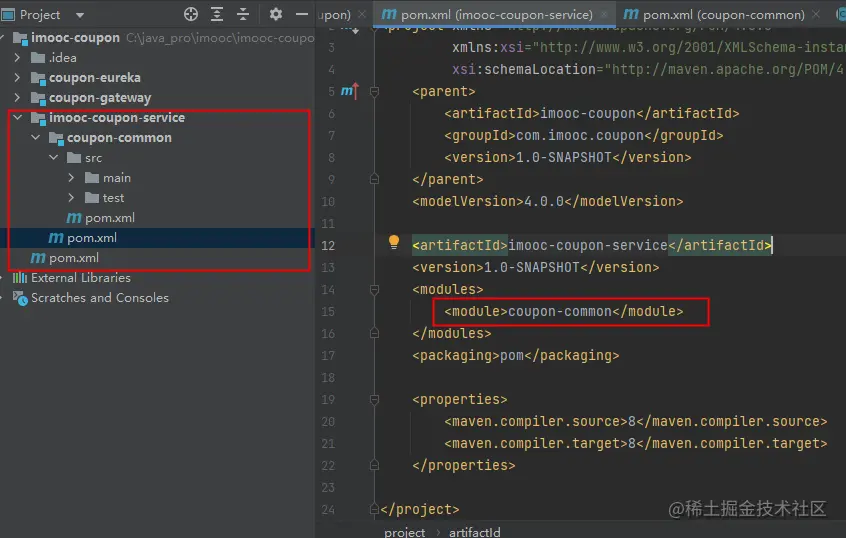The image size is (846, 538).
Task: Open the highlighted pom.xml of imooc-coupon-service
Action: (x=83, y=237)
